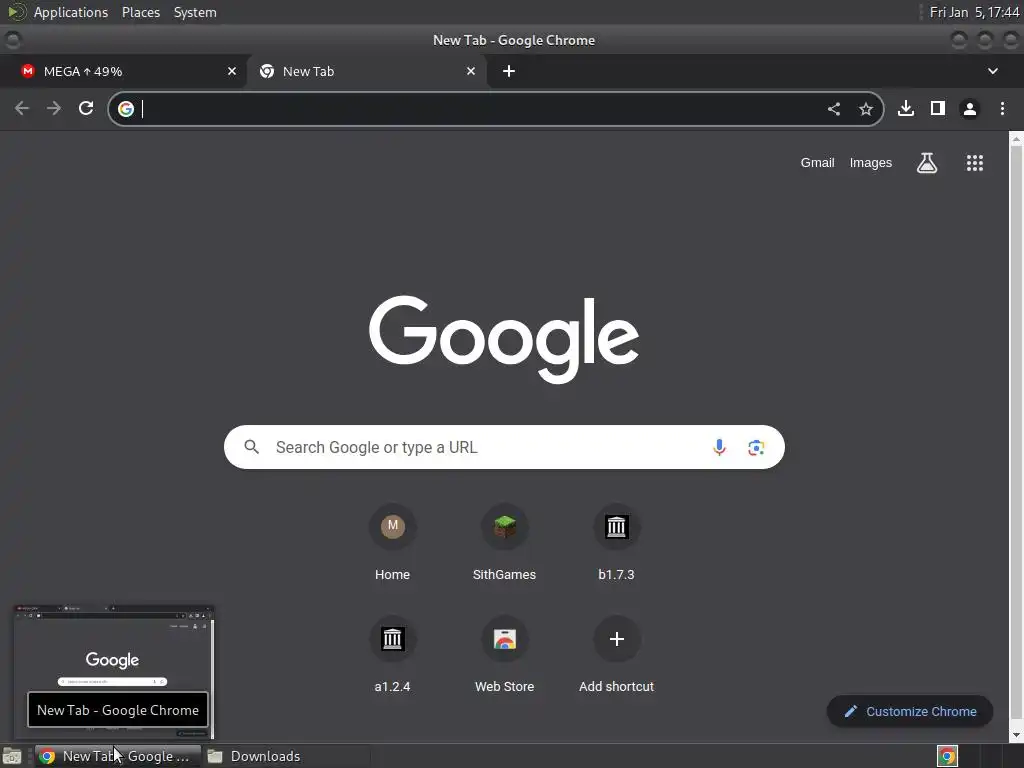The height and width of the screenshot is (768, 1024).
Task: Click the Search Google or type a URL box
Action: click(x=504, y=447)
